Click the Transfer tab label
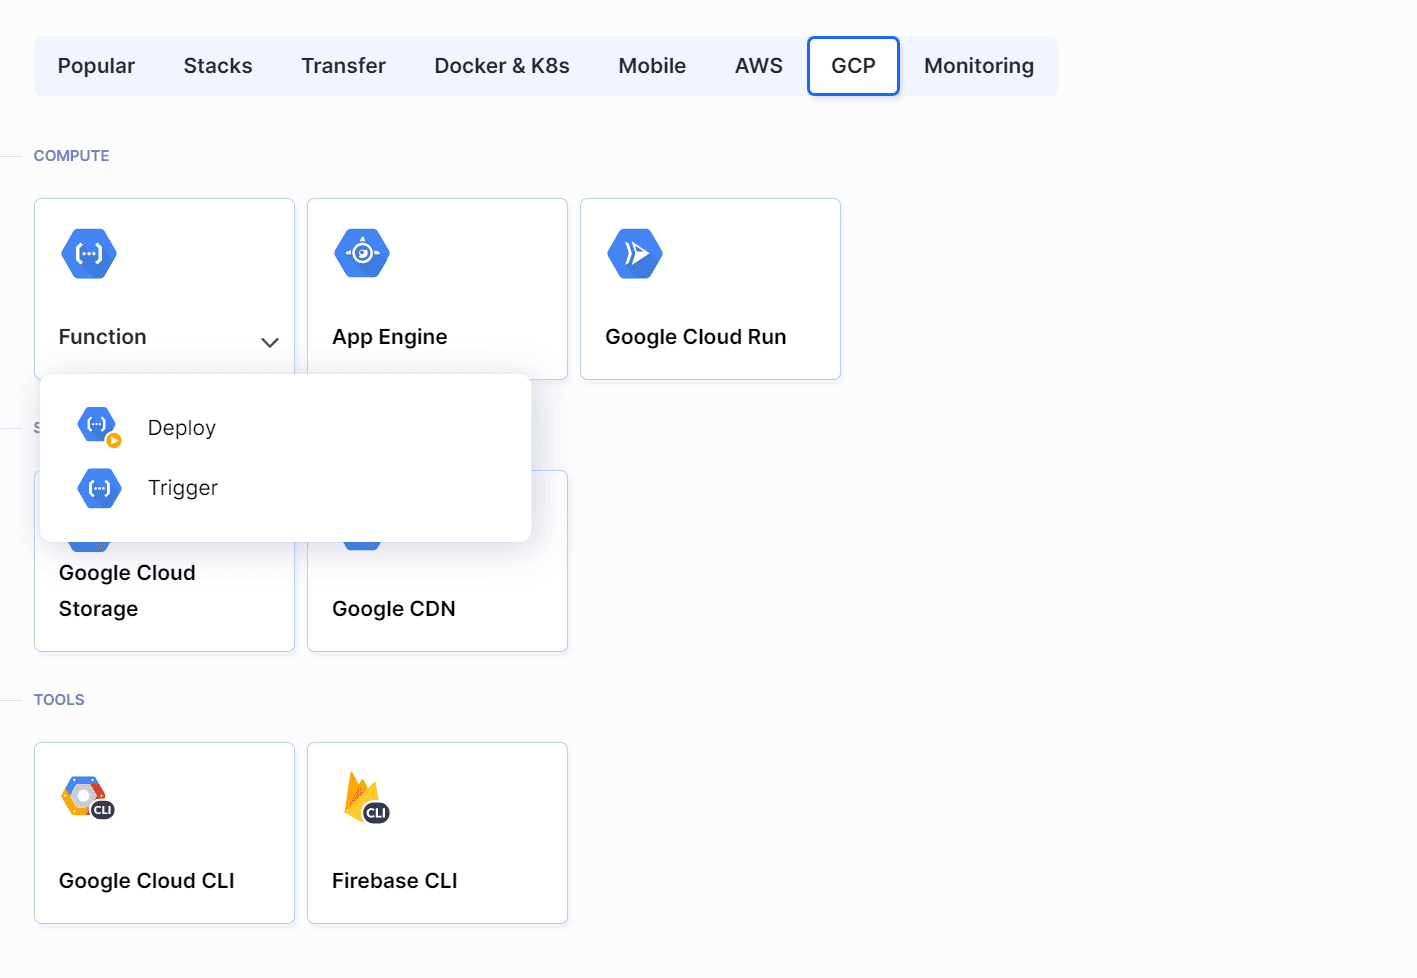Screen dimensions: 1417x978 click(343, 65)
